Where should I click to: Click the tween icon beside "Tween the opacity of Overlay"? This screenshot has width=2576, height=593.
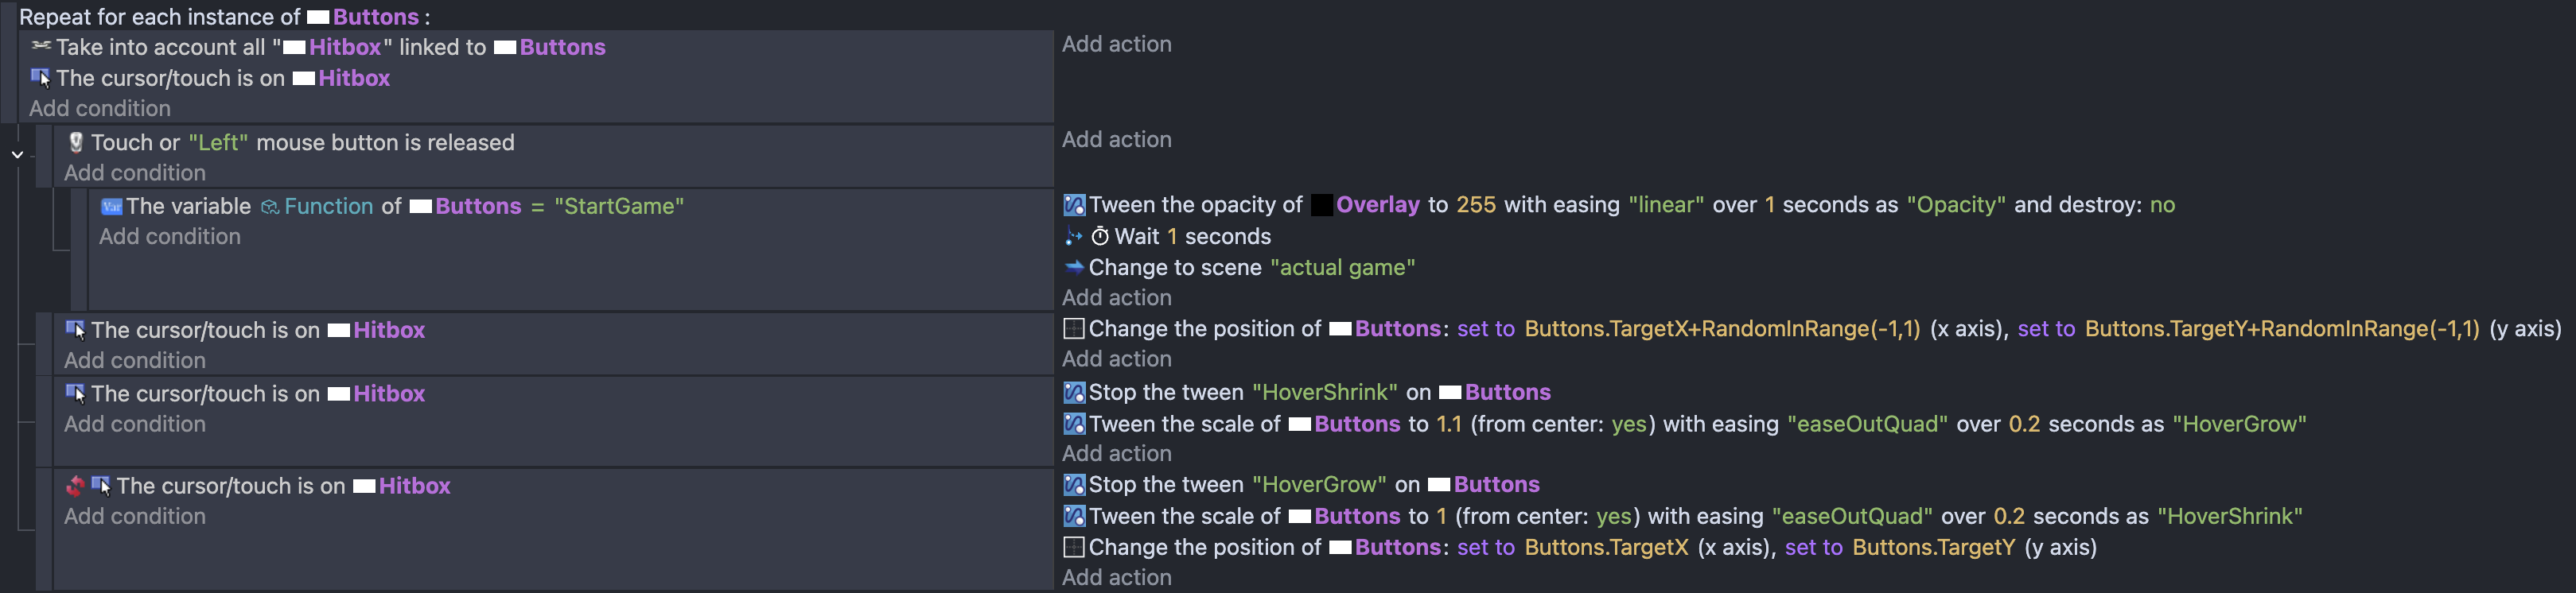(x=1074, y=205)
